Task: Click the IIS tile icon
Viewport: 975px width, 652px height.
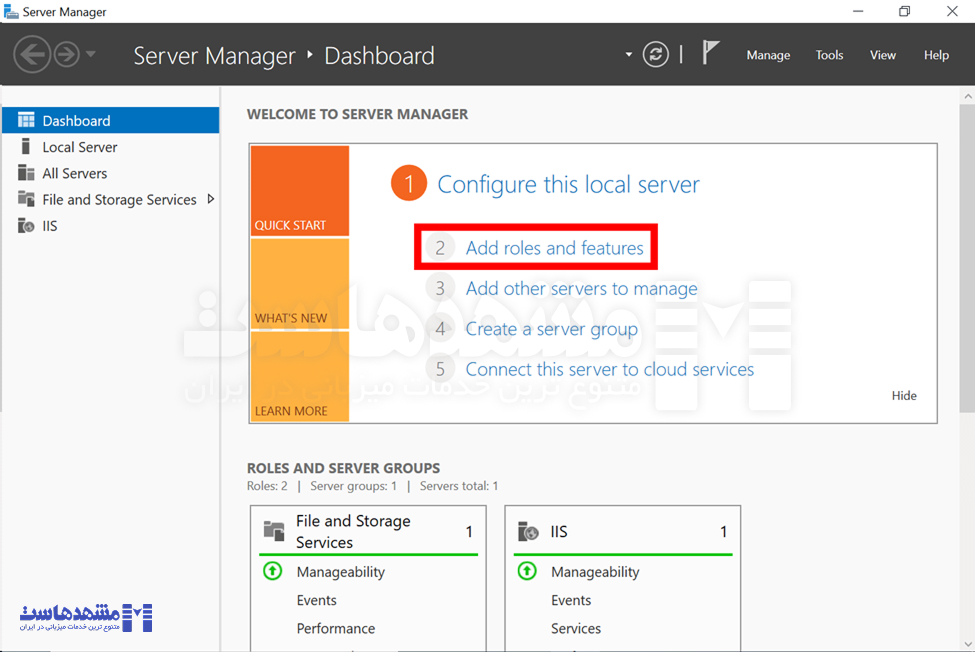Action: pos(528,531)
